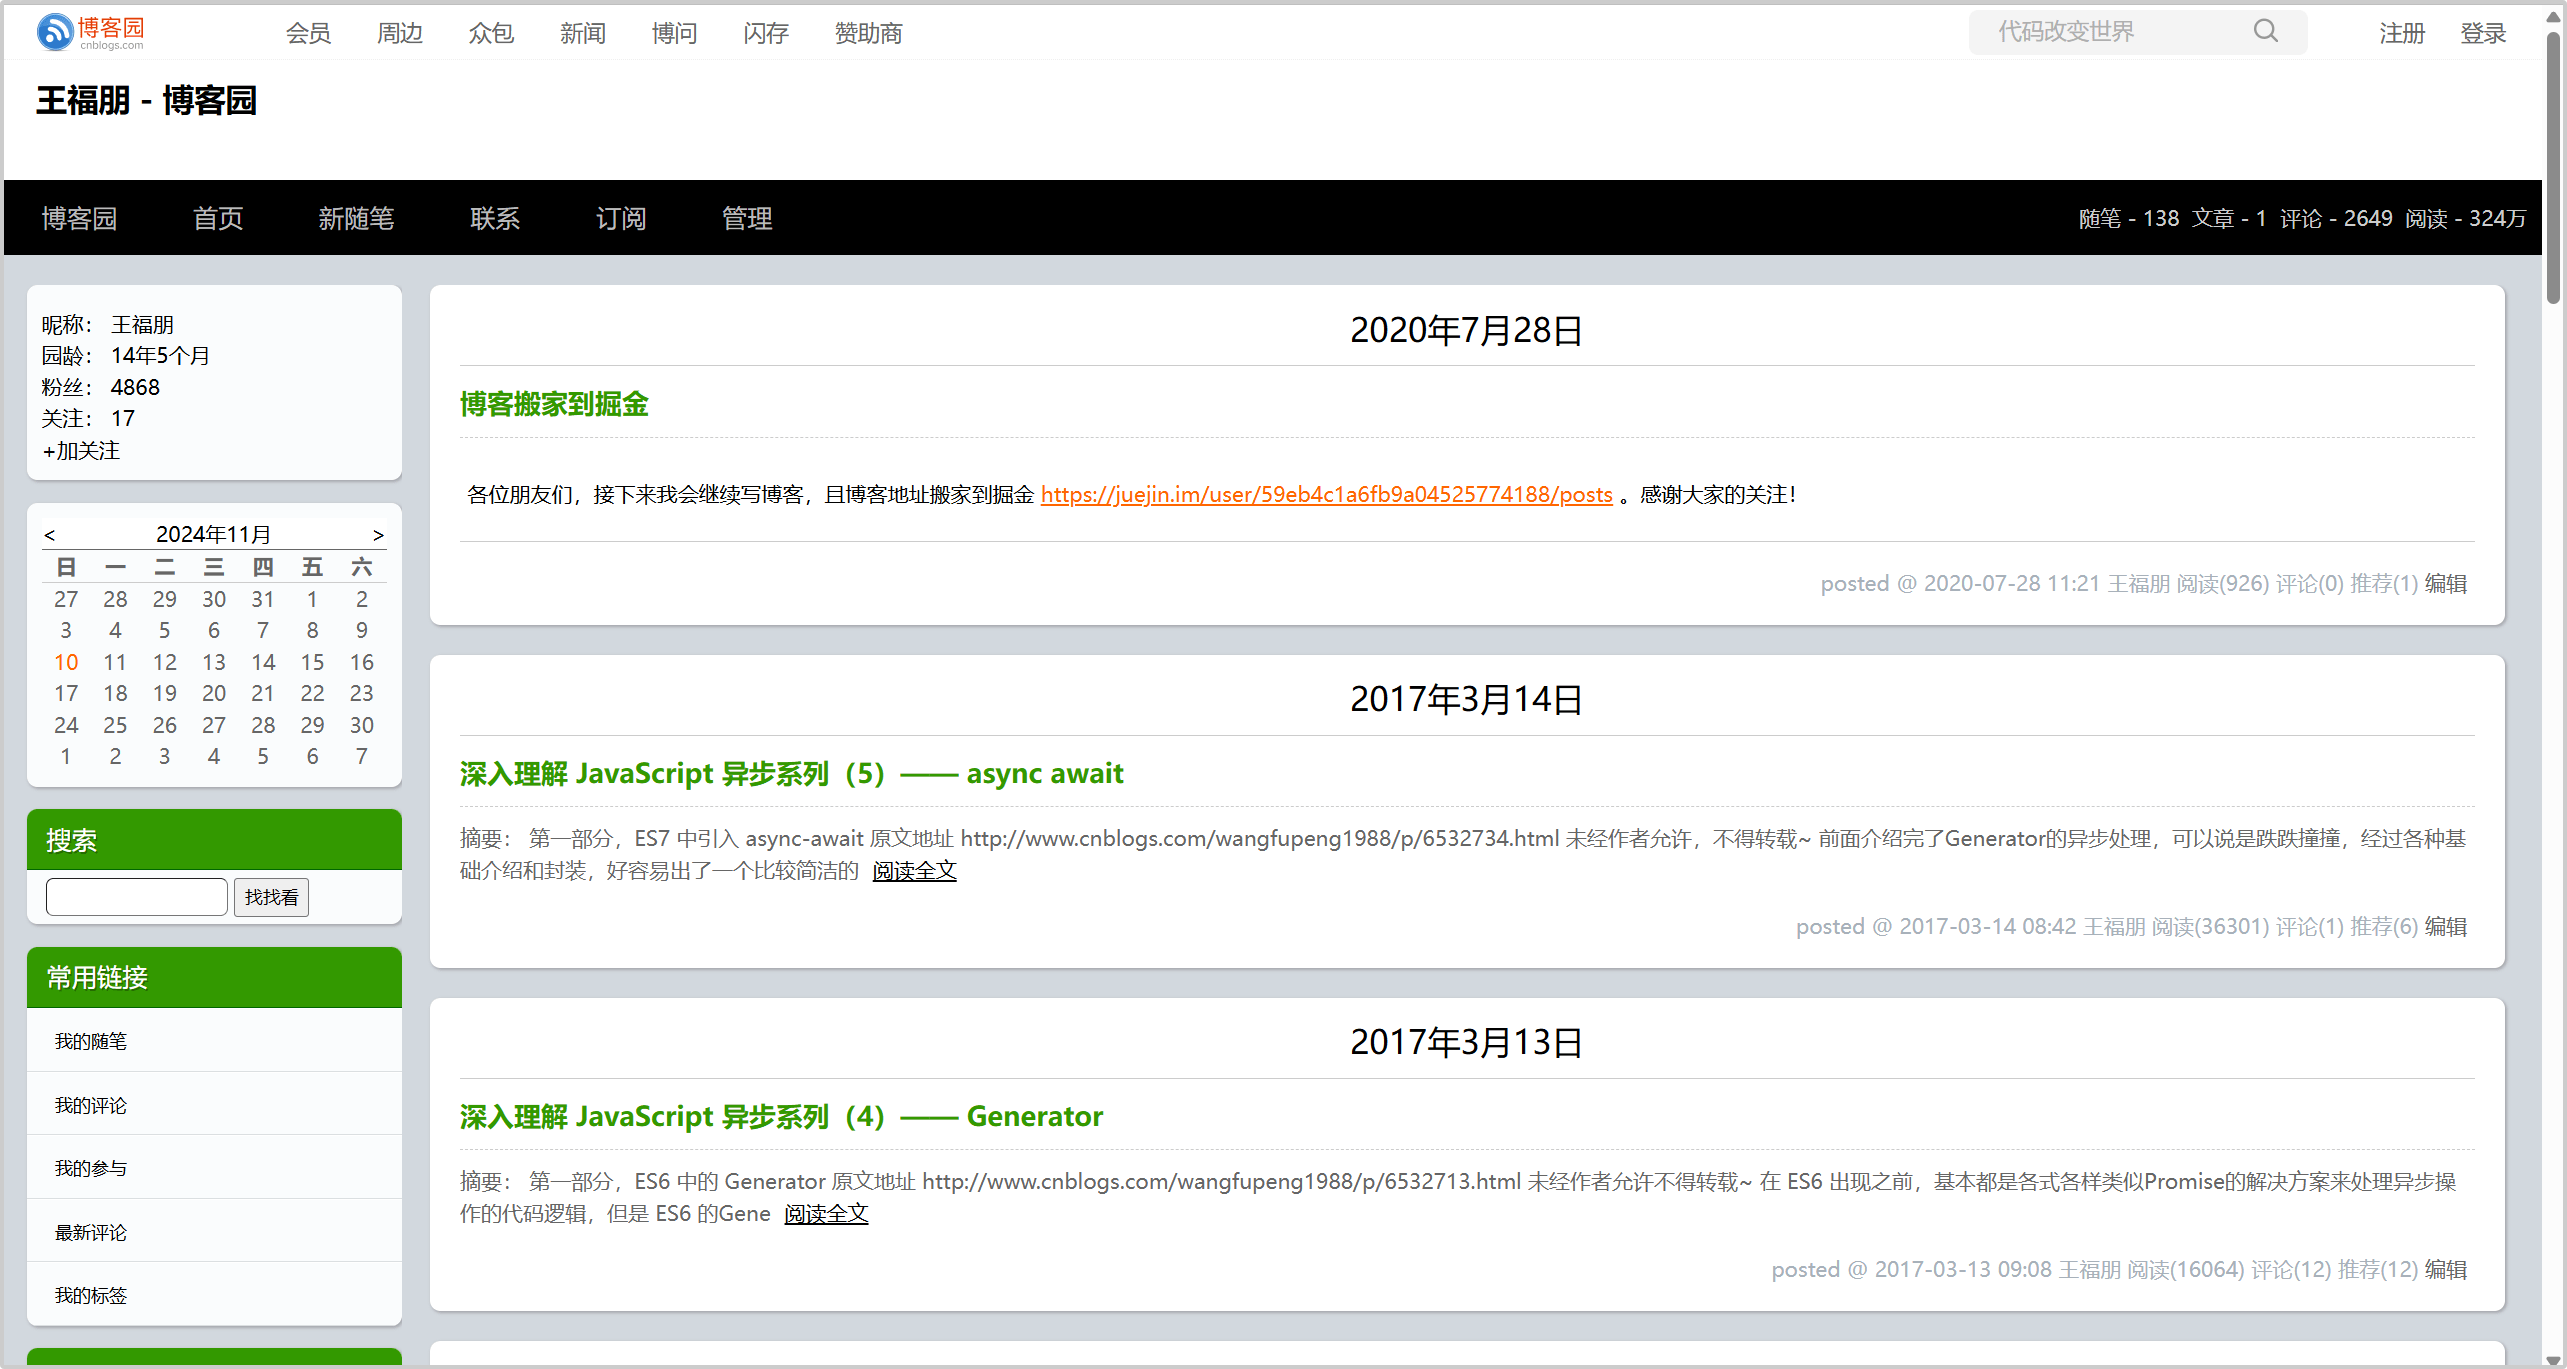Click 编辑 on the 2017-03-14 post
The image size is (2567, 1369).
point(2446,926)
